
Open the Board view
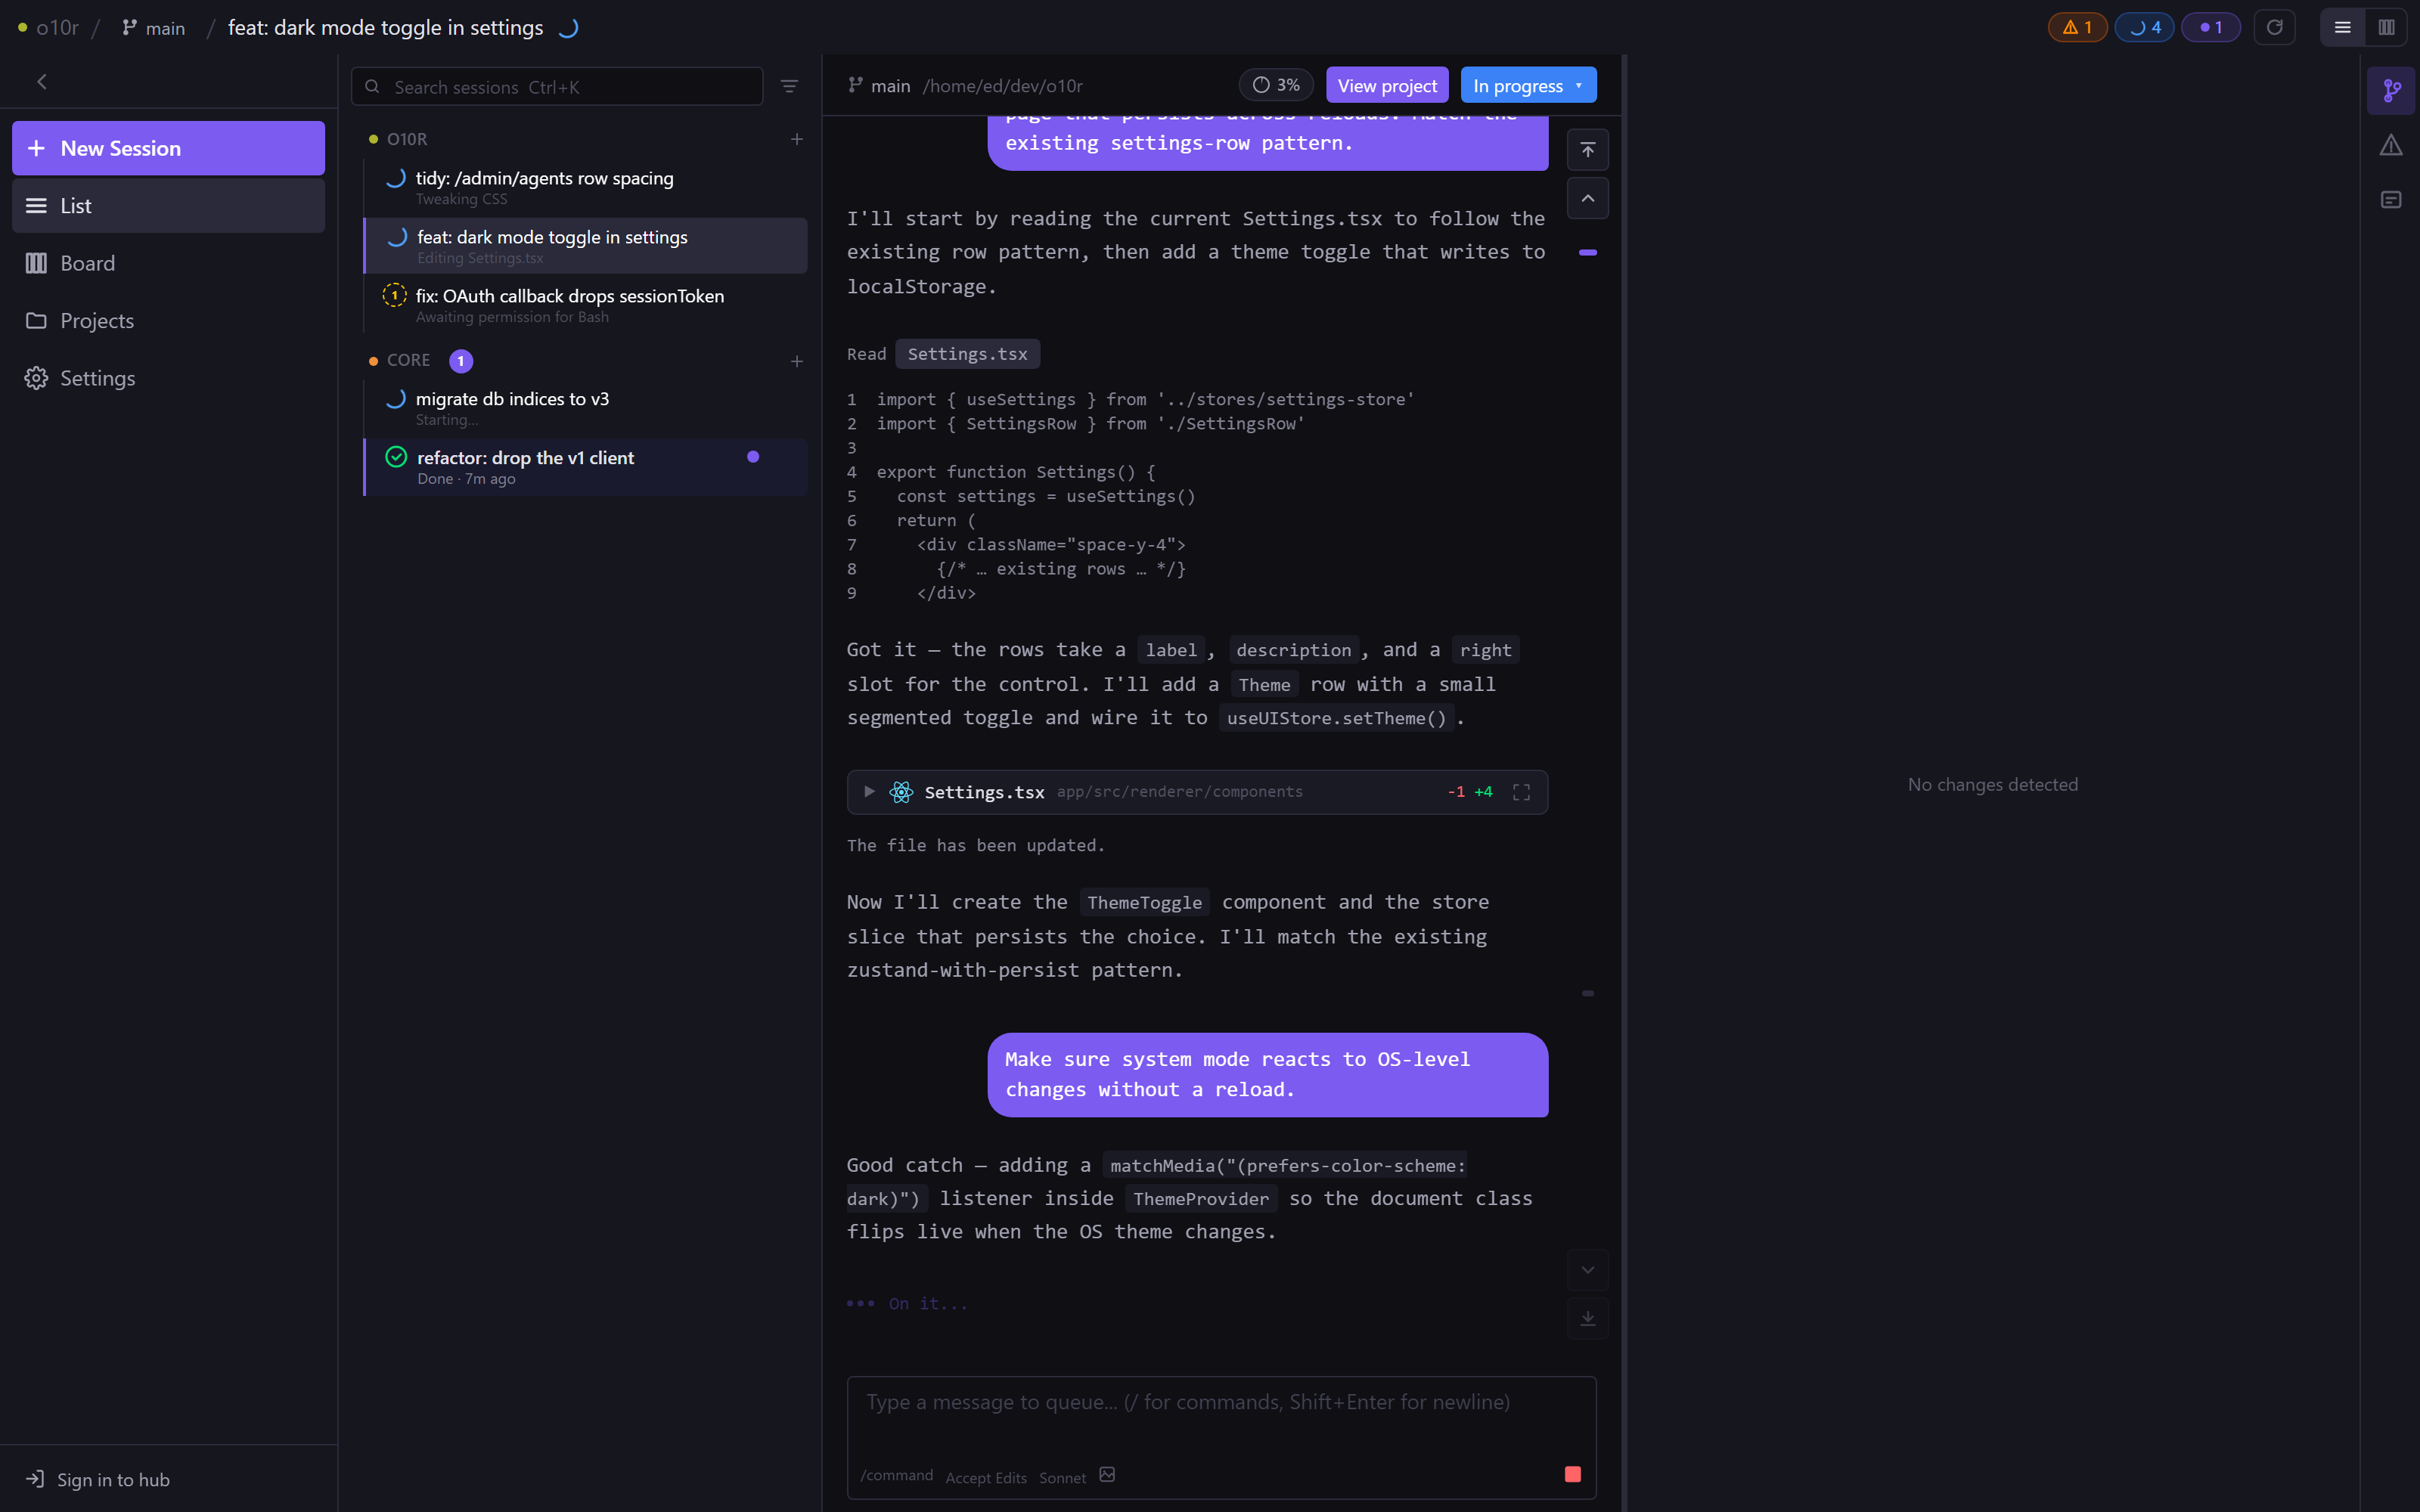tap(168, 264)
